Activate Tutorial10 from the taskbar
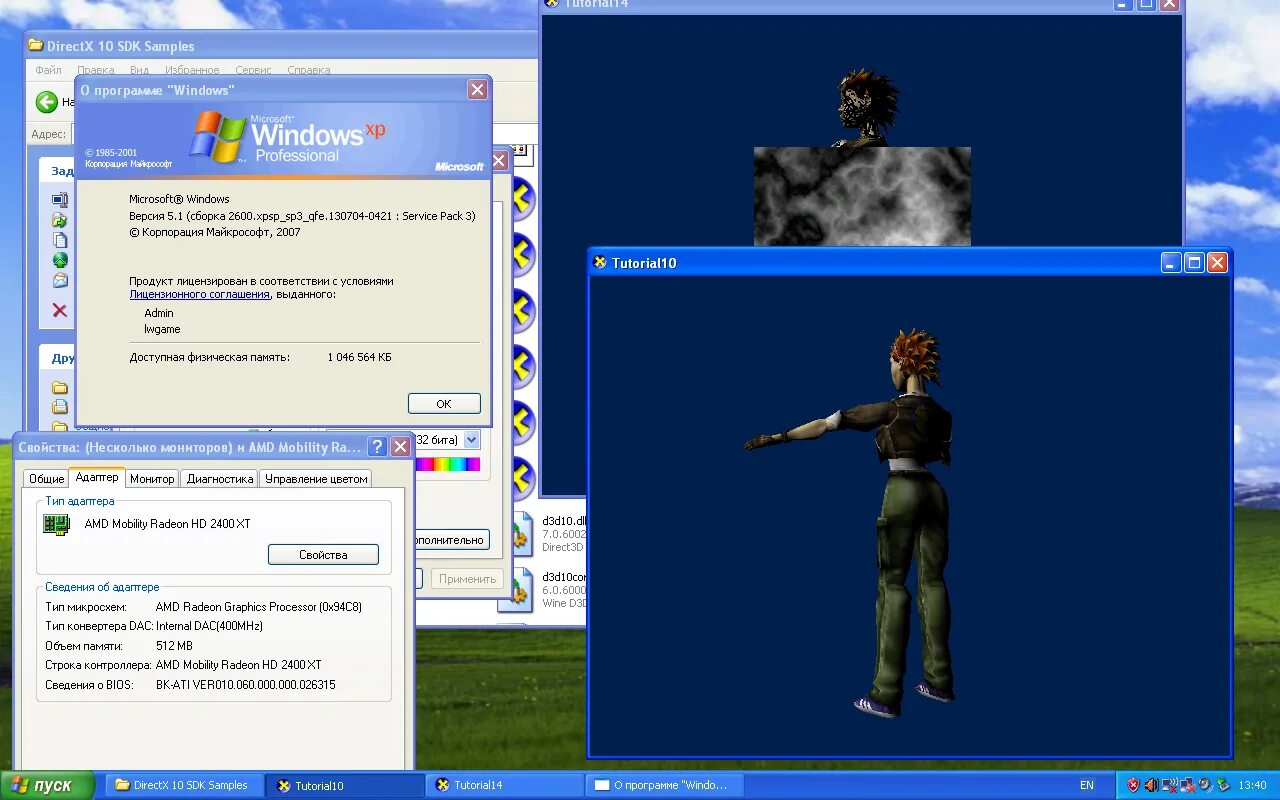The height and width of the screenshot is (800, 1280). pyautogui.click(x=346, y=785)
